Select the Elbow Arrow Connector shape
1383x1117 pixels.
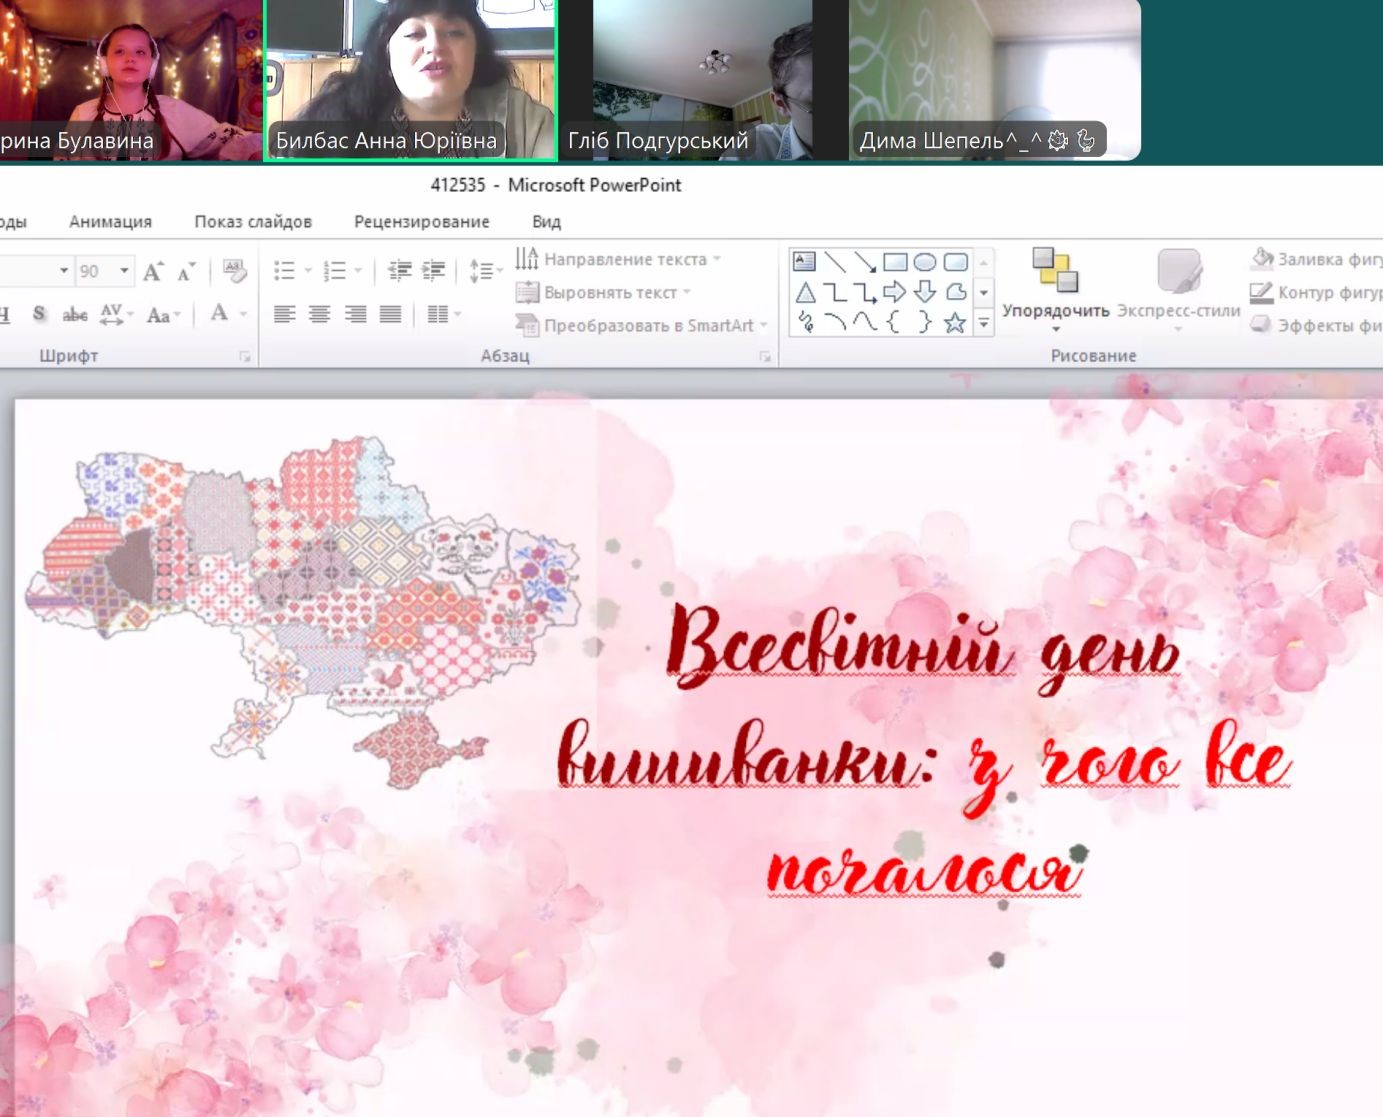coord(865,292)
